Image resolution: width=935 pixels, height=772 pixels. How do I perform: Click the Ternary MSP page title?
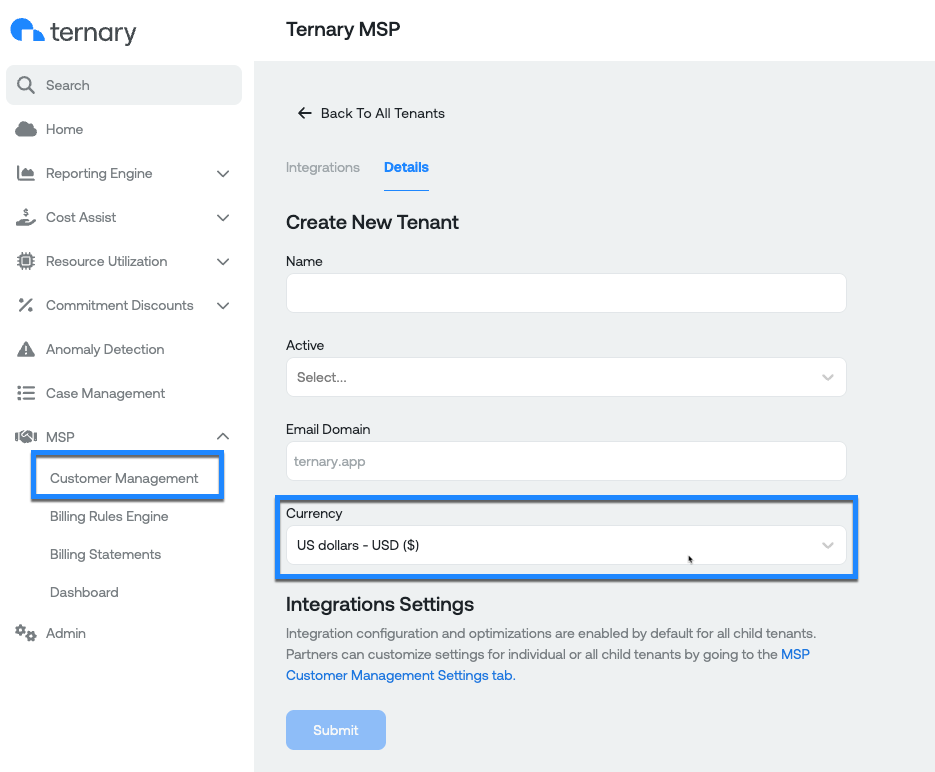tap(343, 29)
